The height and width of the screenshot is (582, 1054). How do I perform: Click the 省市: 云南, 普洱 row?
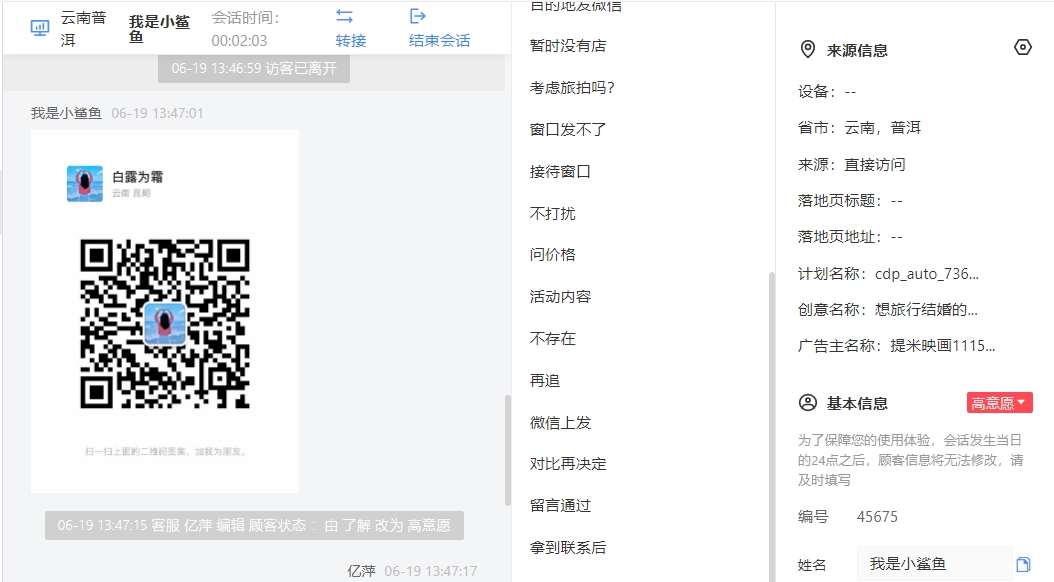858,128
